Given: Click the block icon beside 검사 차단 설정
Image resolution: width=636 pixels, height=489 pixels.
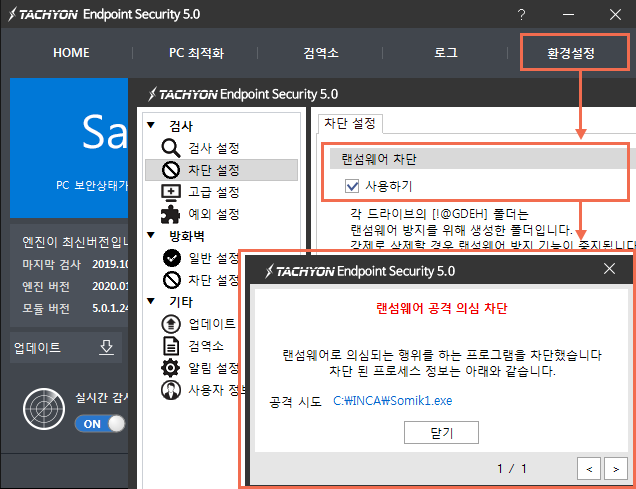Looking at the screenshot, I should pyautogui.click(x=171, y=170).
